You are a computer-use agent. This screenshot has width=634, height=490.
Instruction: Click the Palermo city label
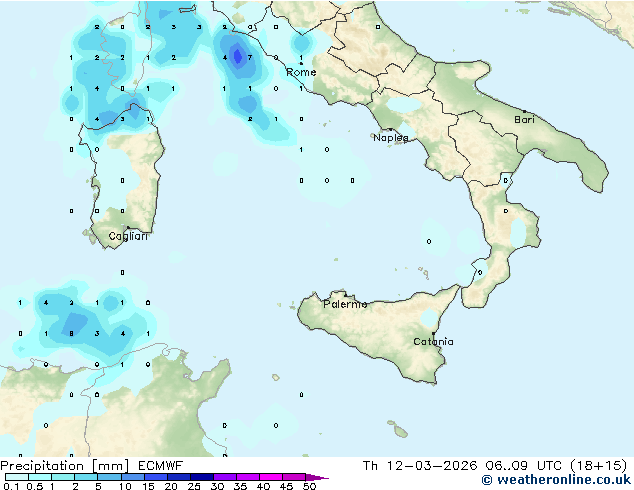click(x=345, y=304)
